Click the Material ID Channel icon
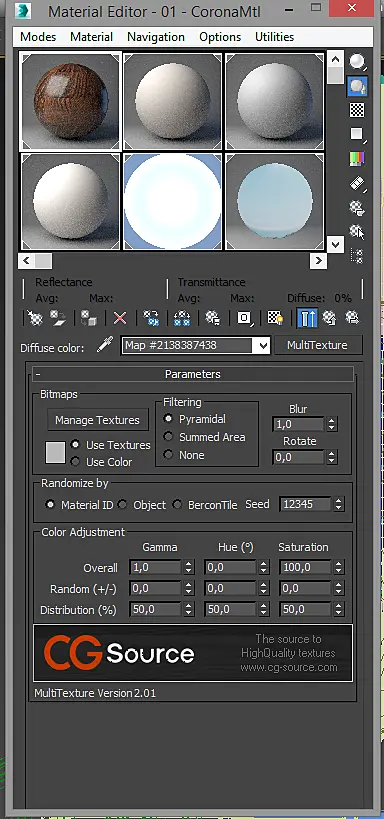This screenshot has height=819, width=384. 244,318
